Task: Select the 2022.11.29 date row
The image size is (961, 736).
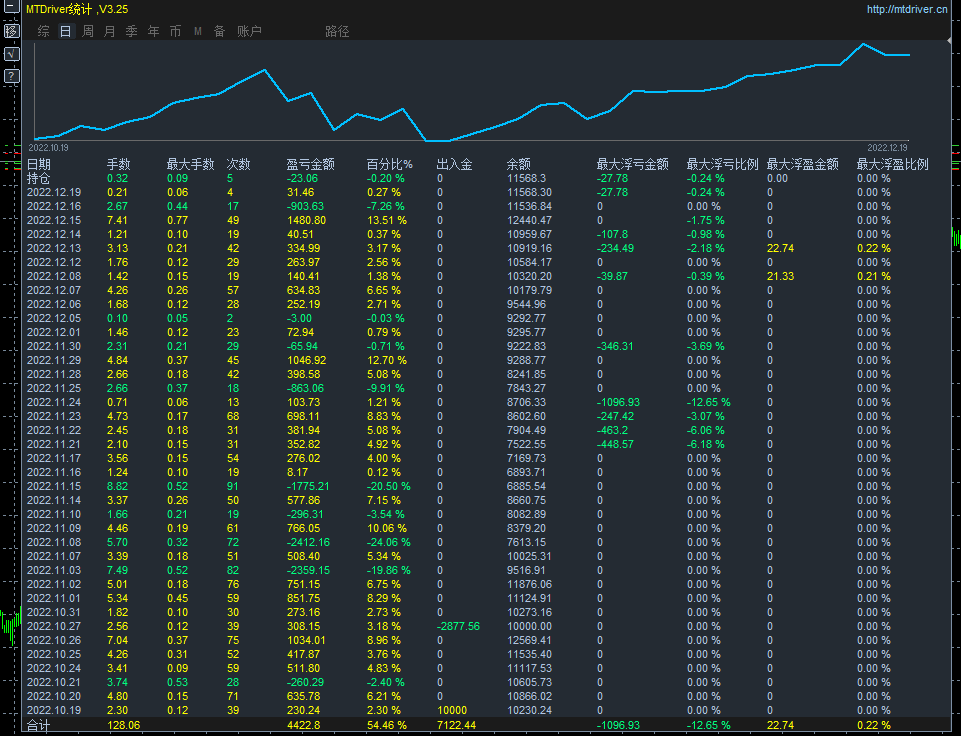Action: pyautogui.click(x=54, y=360)
